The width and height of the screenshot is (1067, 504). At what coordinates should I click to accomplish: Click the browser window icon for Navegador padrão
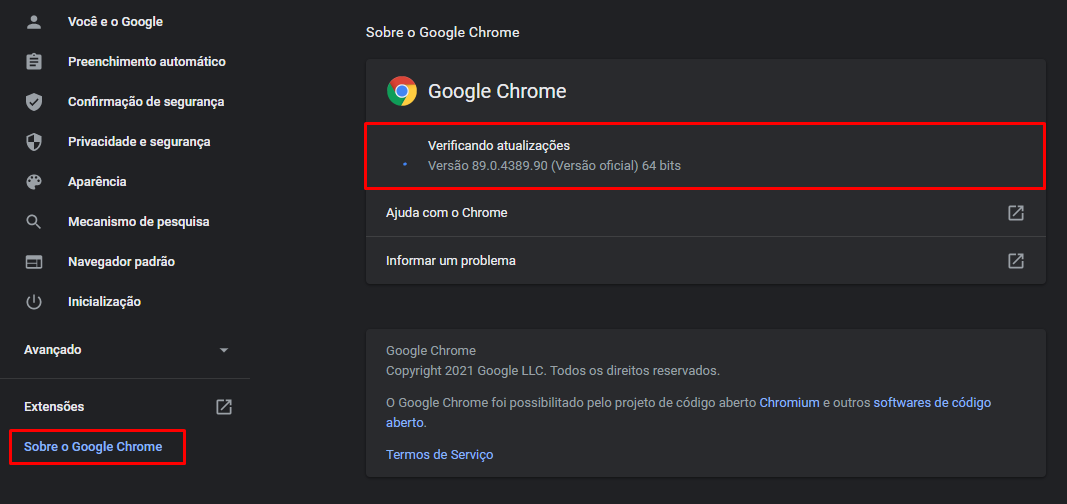(34, 262)
